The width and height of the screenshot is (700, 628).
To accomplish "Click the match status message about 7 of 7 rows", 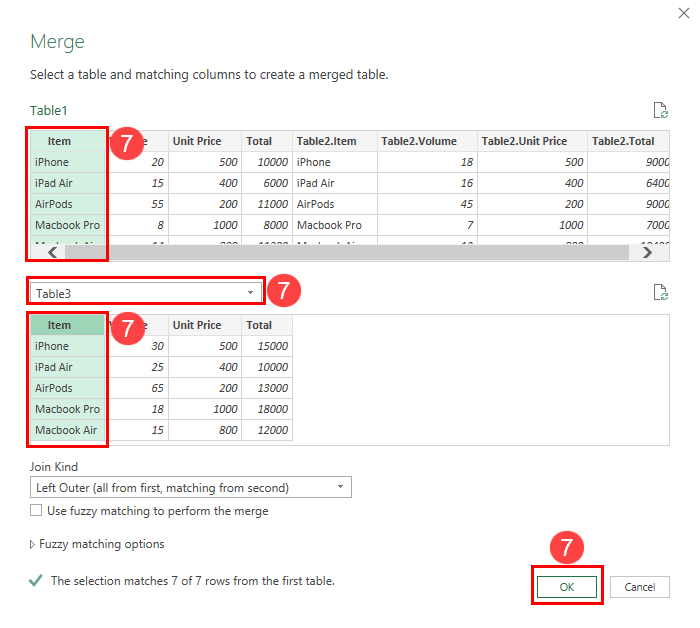I will (192, 581).
